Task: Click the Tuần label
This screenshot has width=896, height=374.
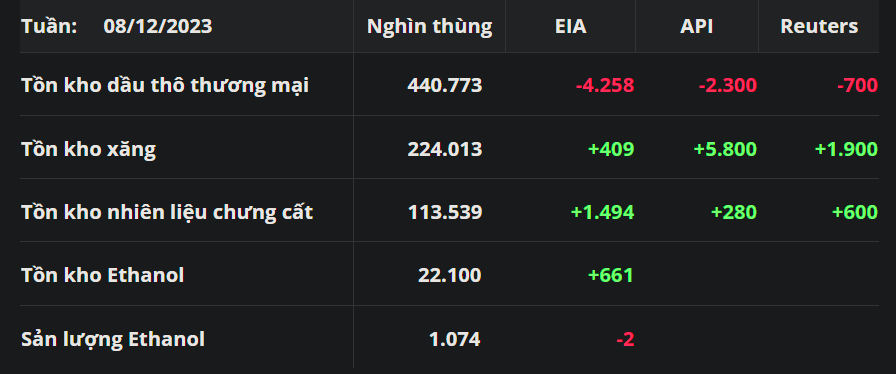Action: pos(49,26)
